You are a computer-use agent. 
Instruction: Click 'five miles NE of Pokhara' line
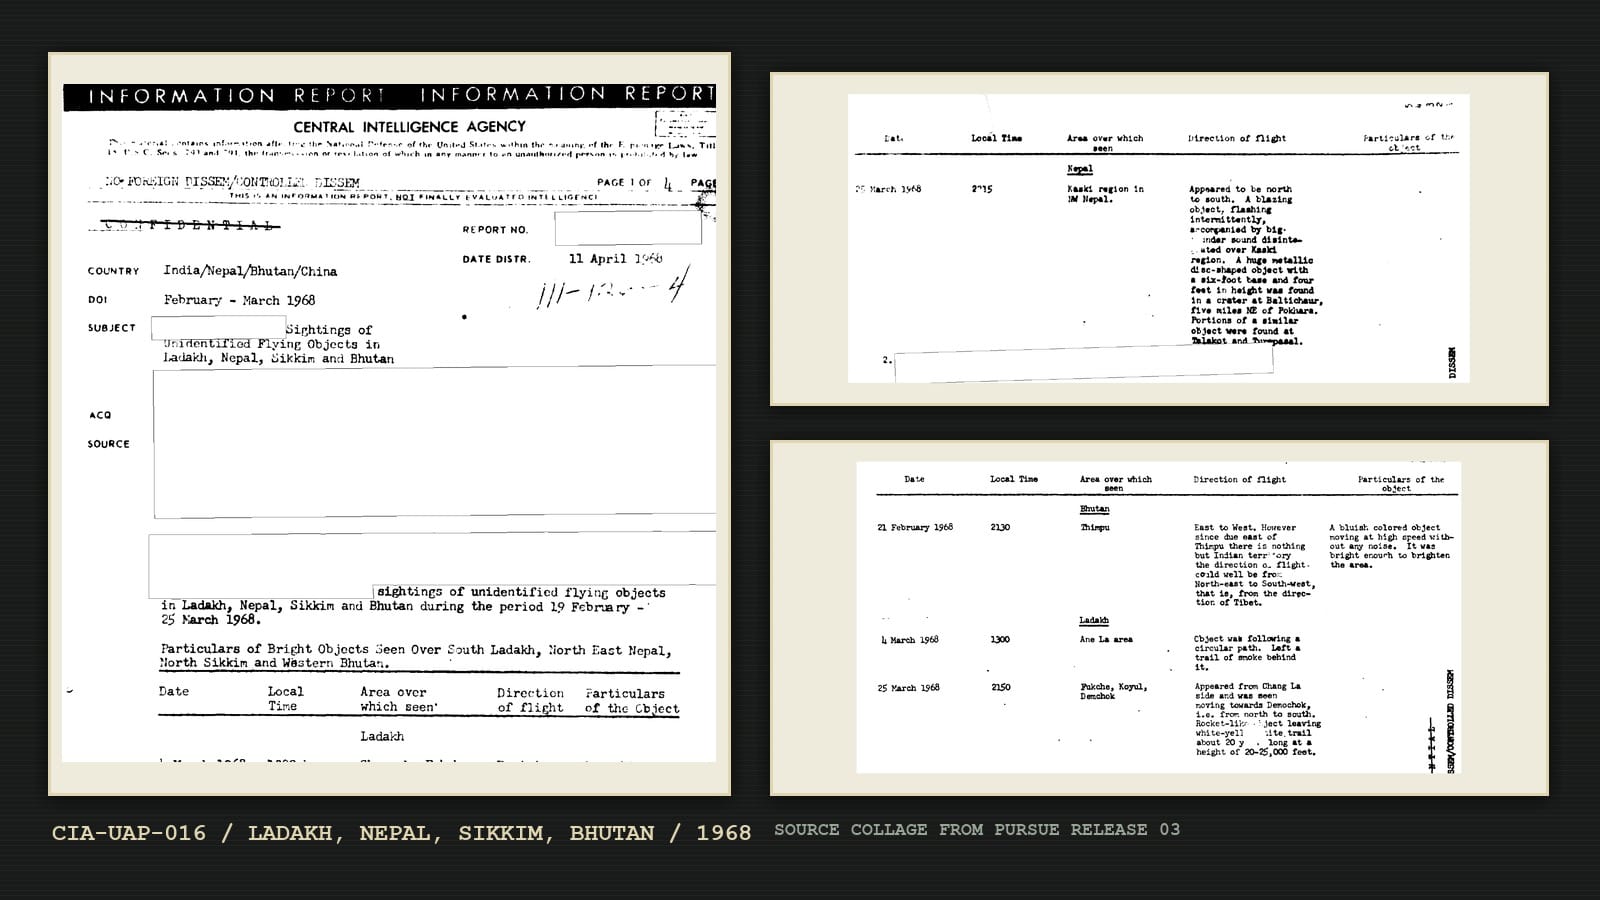coord(1254,311)
